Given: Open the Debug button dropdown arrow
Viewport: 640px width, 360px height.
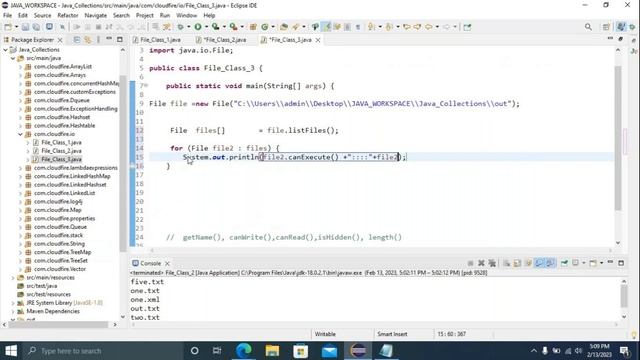Looking at the screenshot, I should pos(188,27).
